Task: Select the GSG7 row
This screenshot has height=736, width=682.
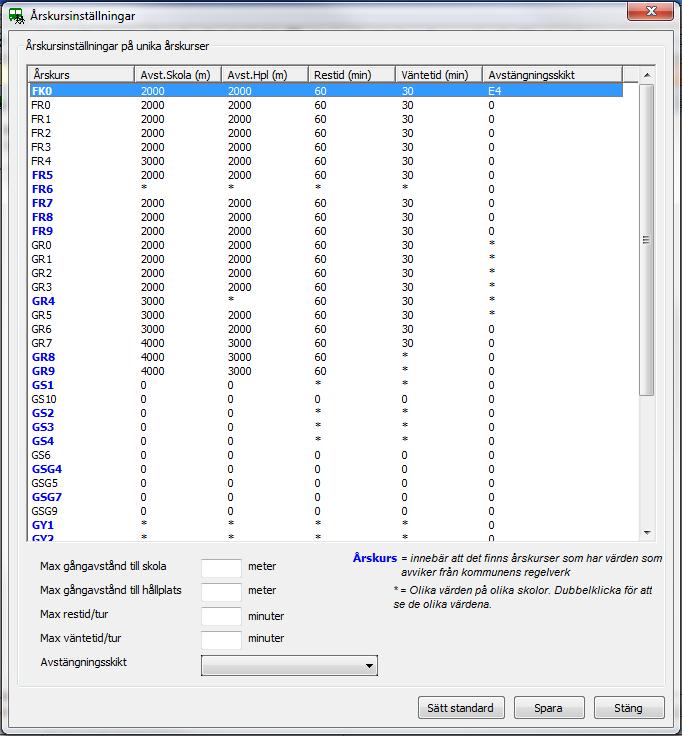Action: click(326, 497)
